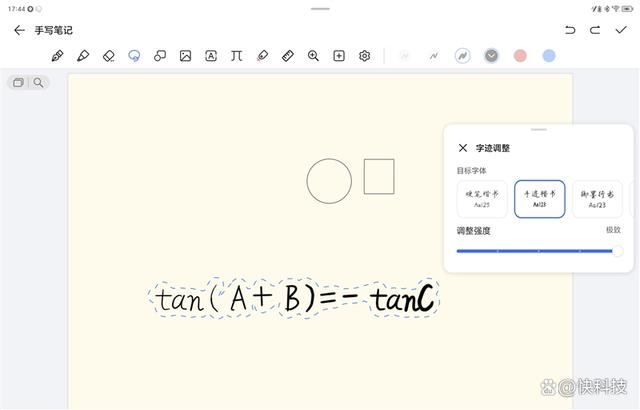
Task: Go back from handwriting note
Action: pyautogui.click(x=19, y=30)
